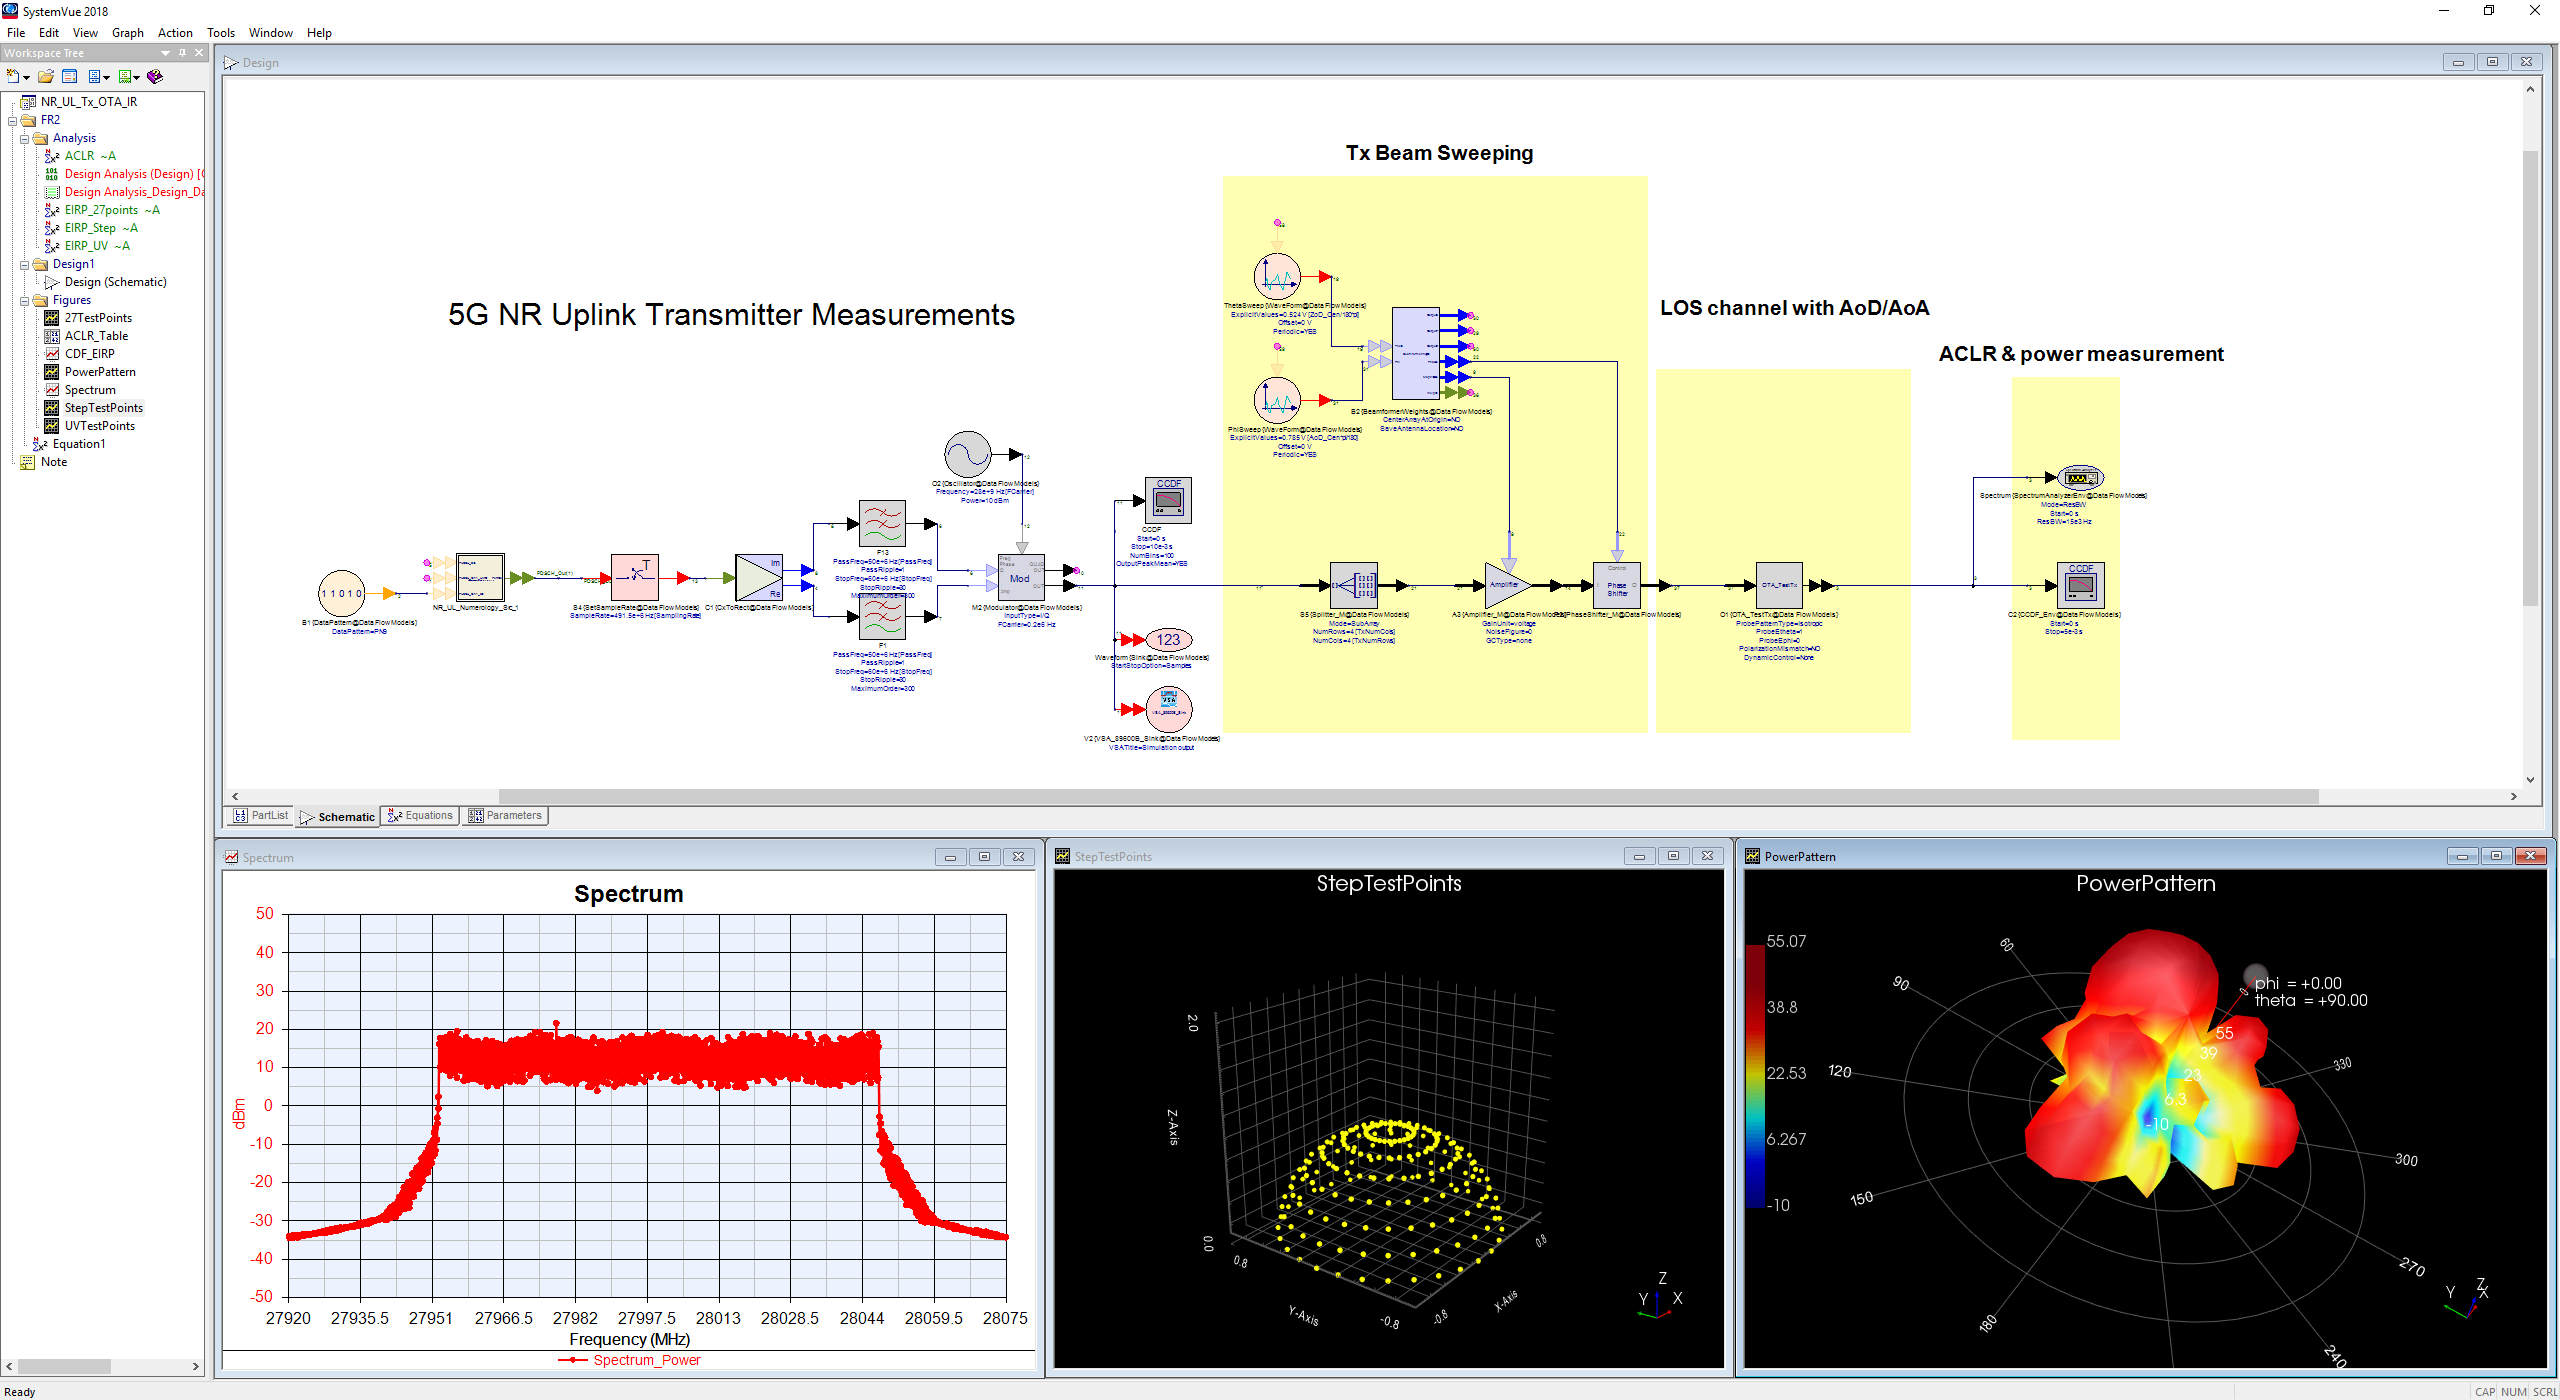Restore the Design window using its restore button
The height and width of the screenshot is (1400, 2560).
click(2491, 61)
